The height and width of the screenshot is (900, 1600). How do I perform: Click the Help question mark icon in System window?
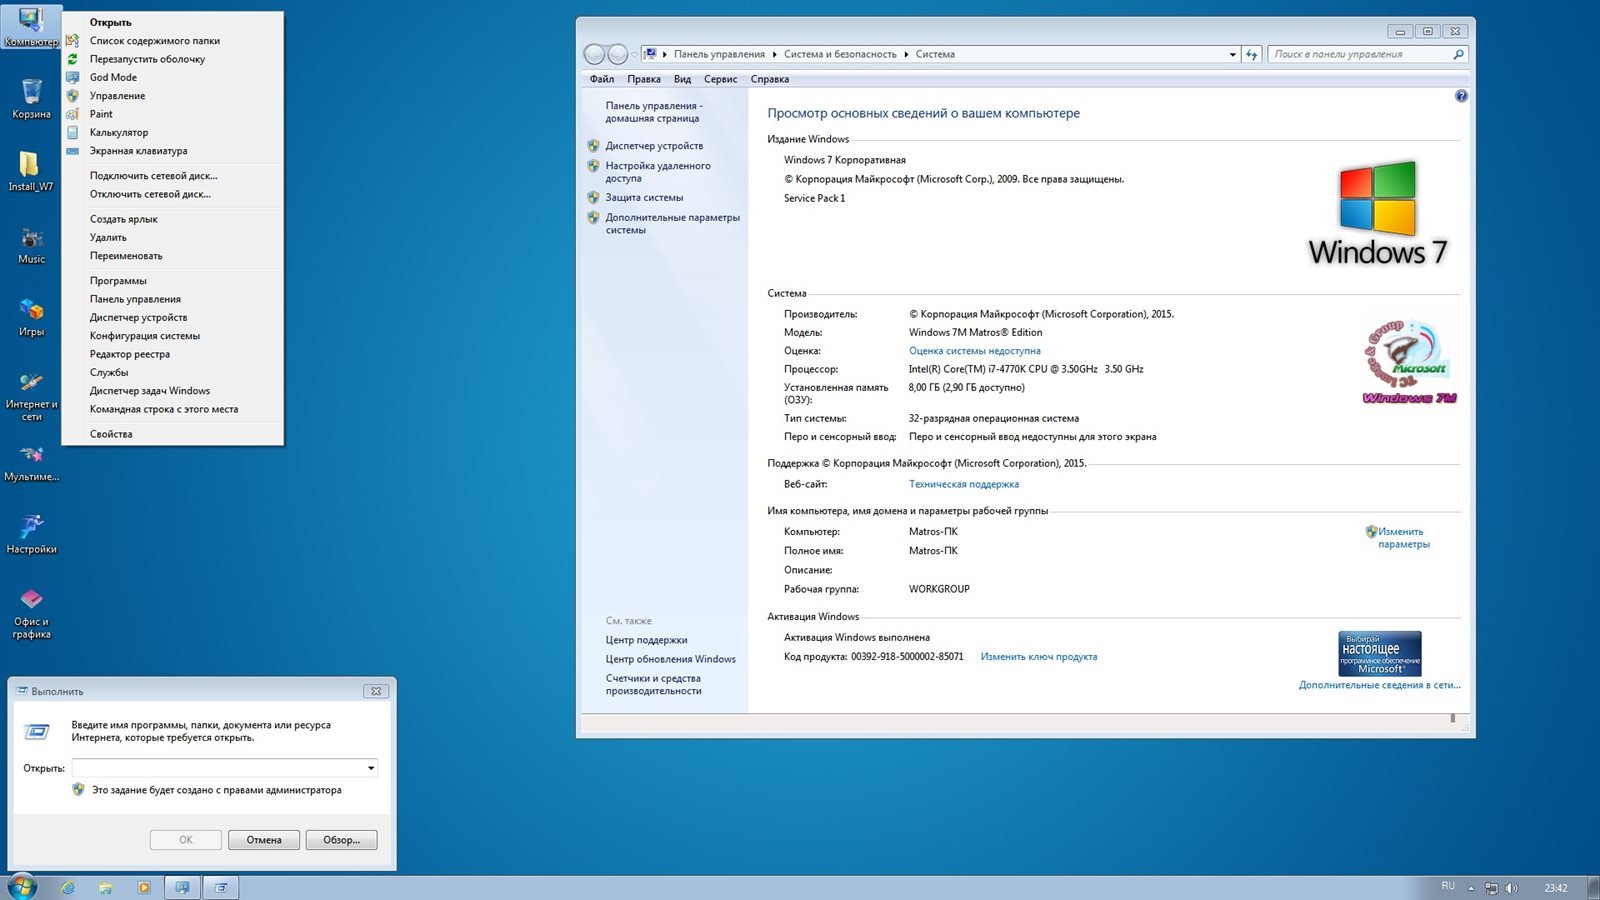(x=1461, y=96)
